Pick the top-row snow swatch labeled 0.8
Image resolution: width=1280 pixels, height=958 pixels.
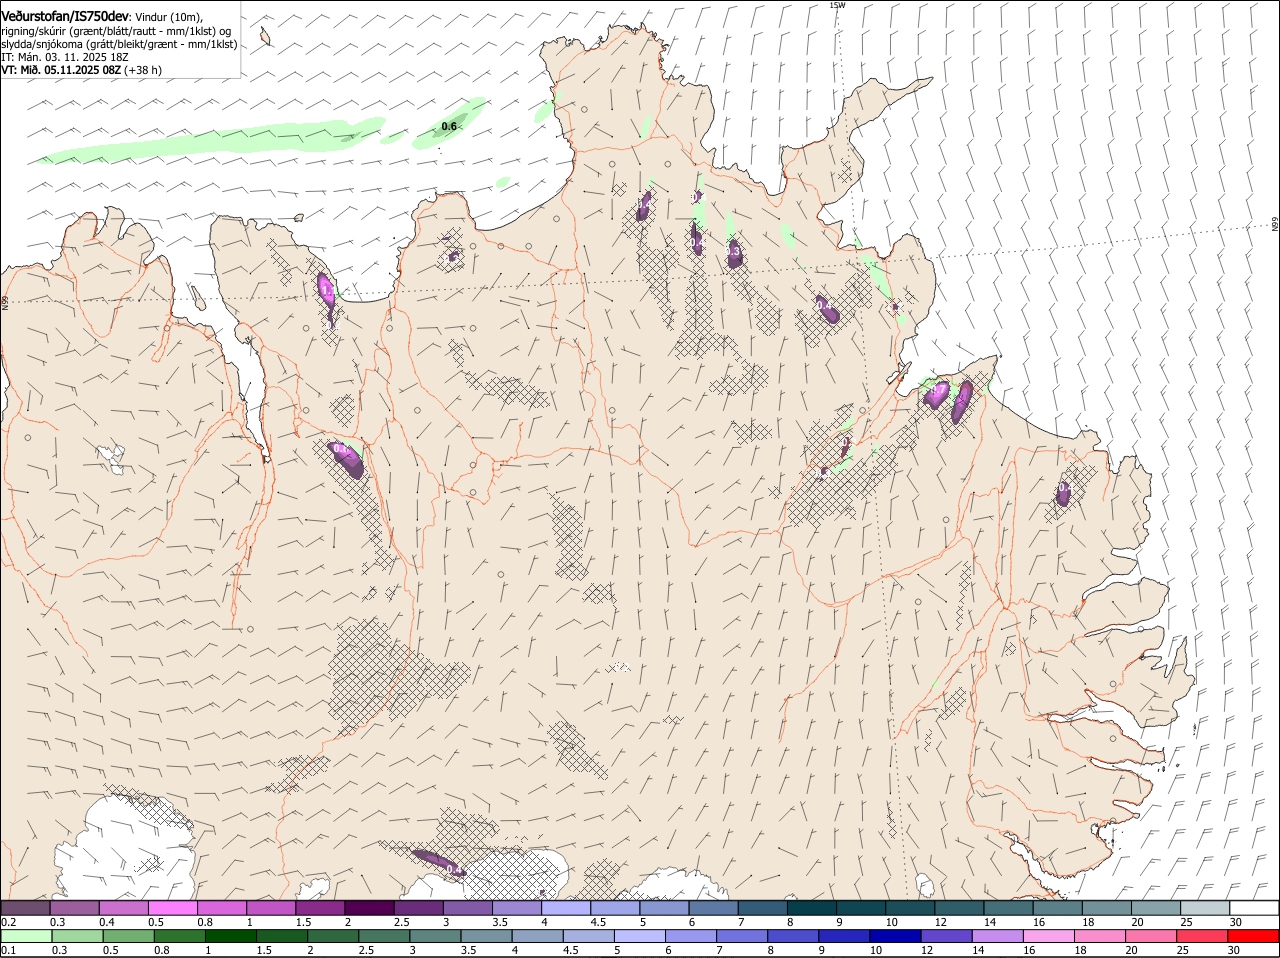click(221, 908)
